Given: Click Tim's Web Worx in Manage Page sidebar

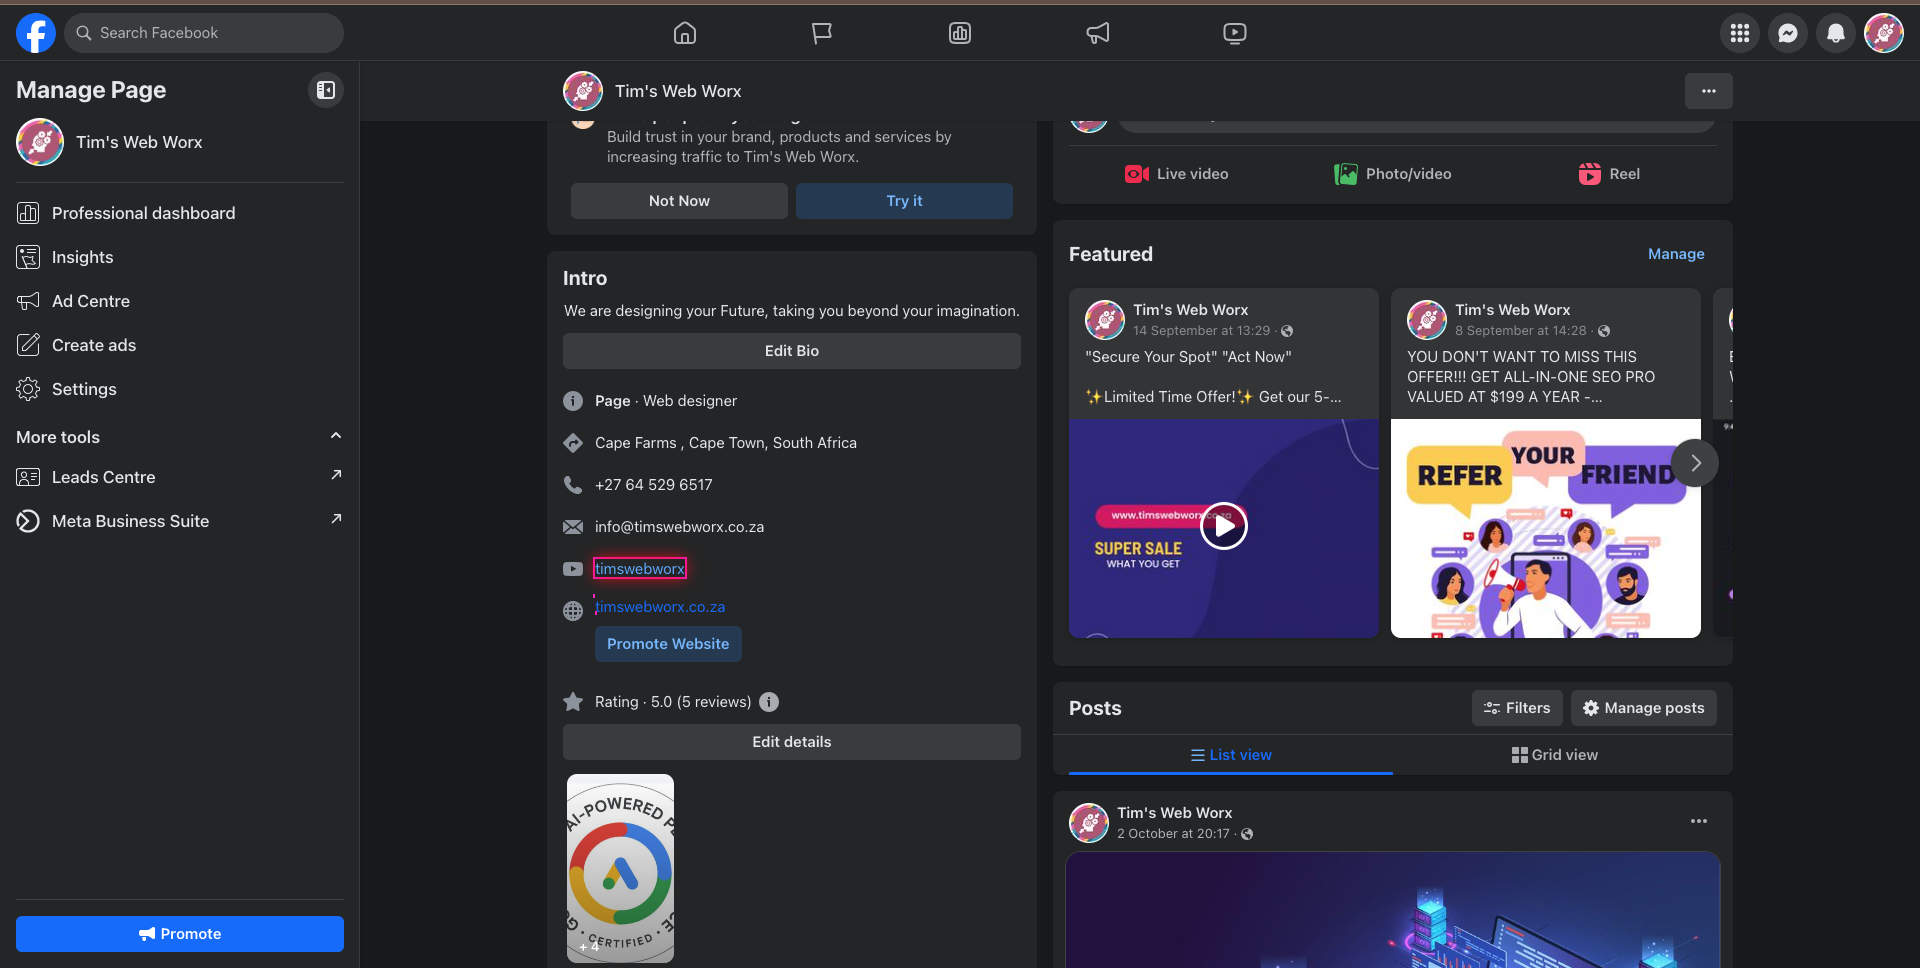Looking at the screenshot, I should tap(139, 142).
